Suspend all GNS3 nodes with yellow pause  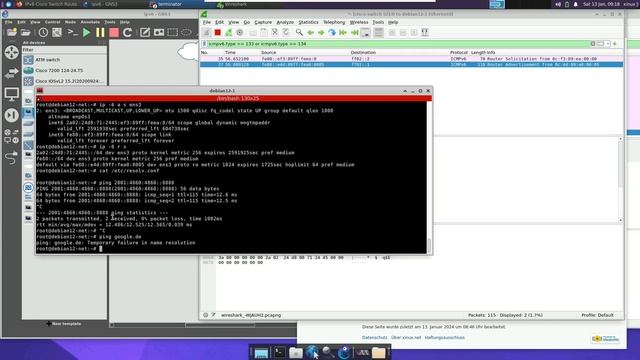pyautogui.click(x=100, y=32)
